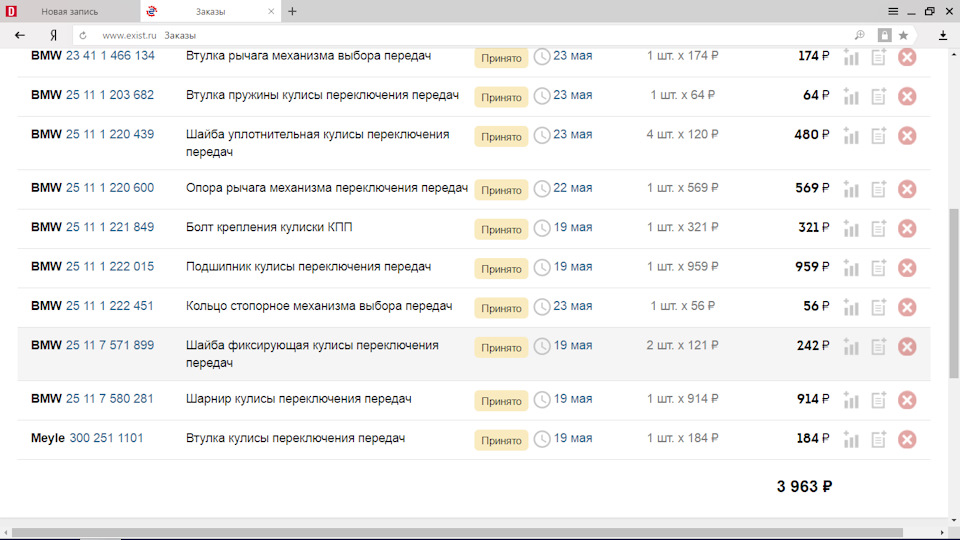Open part number 25 11 1 203 682 link

tap(110, 95)
